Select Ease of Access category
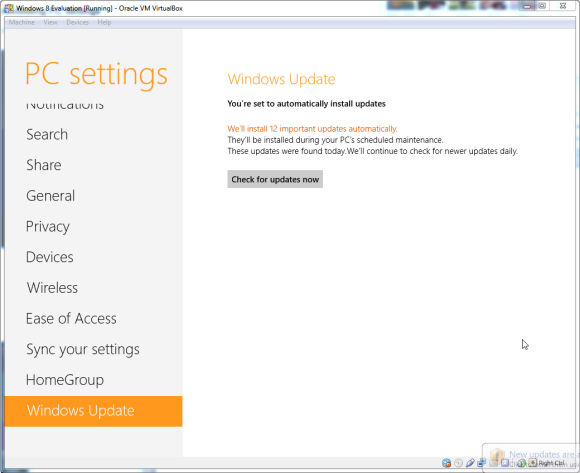The height and width of the screenshot is (473, 580). [71, 318]
